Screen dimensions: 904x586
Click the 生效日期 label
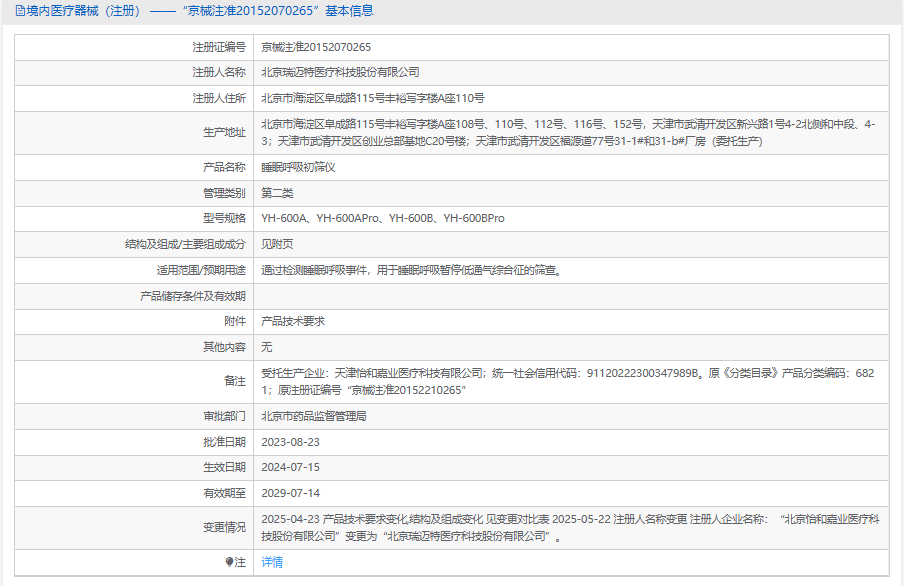click(224, 468)
